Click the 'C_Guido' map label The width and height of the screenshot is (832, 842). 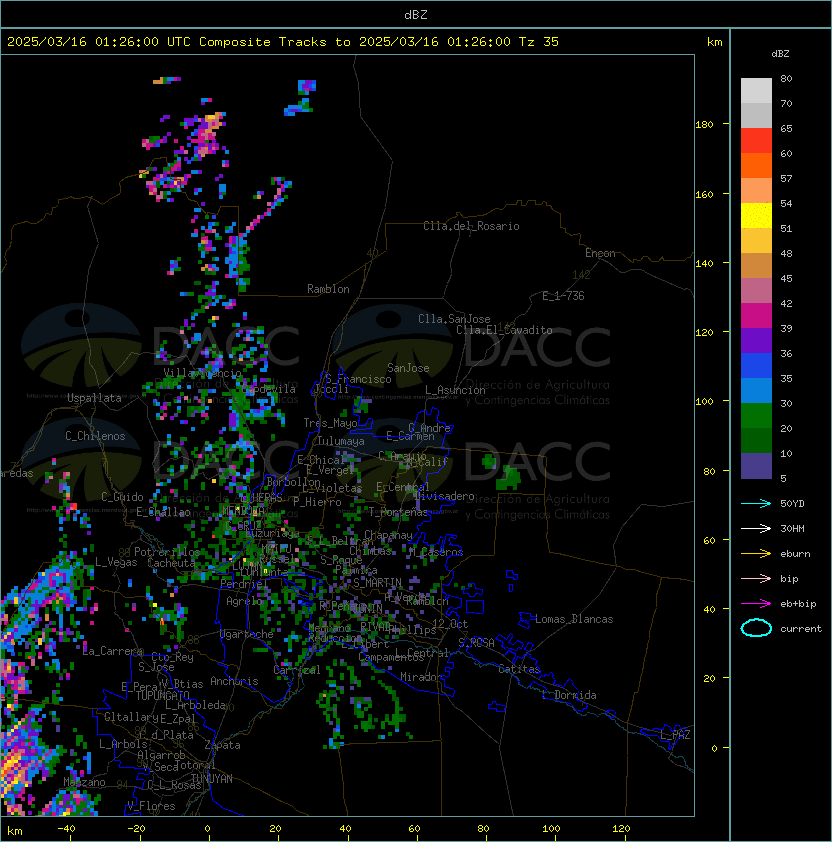122,497
